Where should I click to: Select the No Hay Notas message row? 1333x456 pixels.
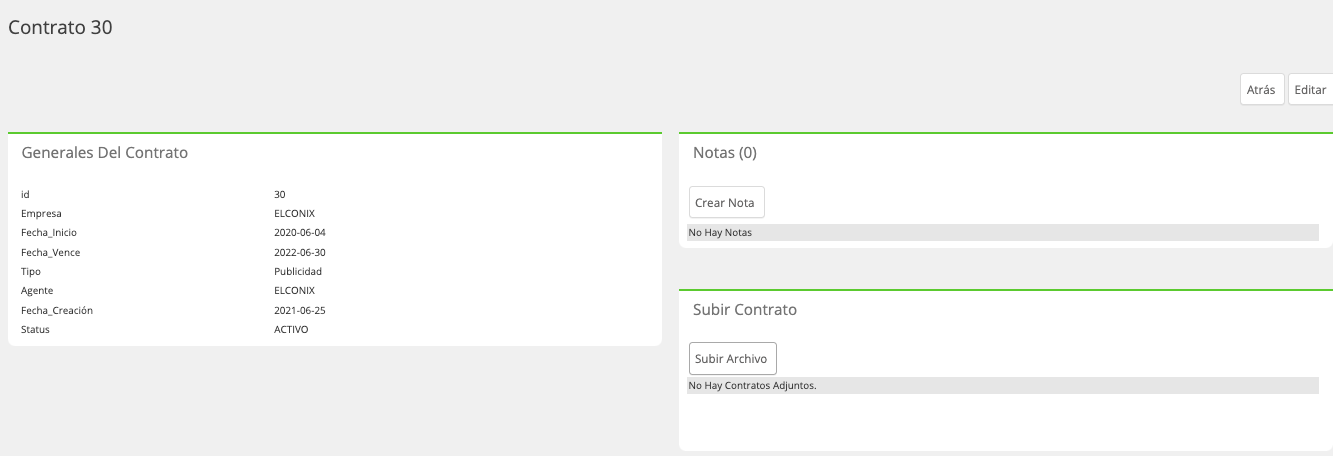(1003, 232)
